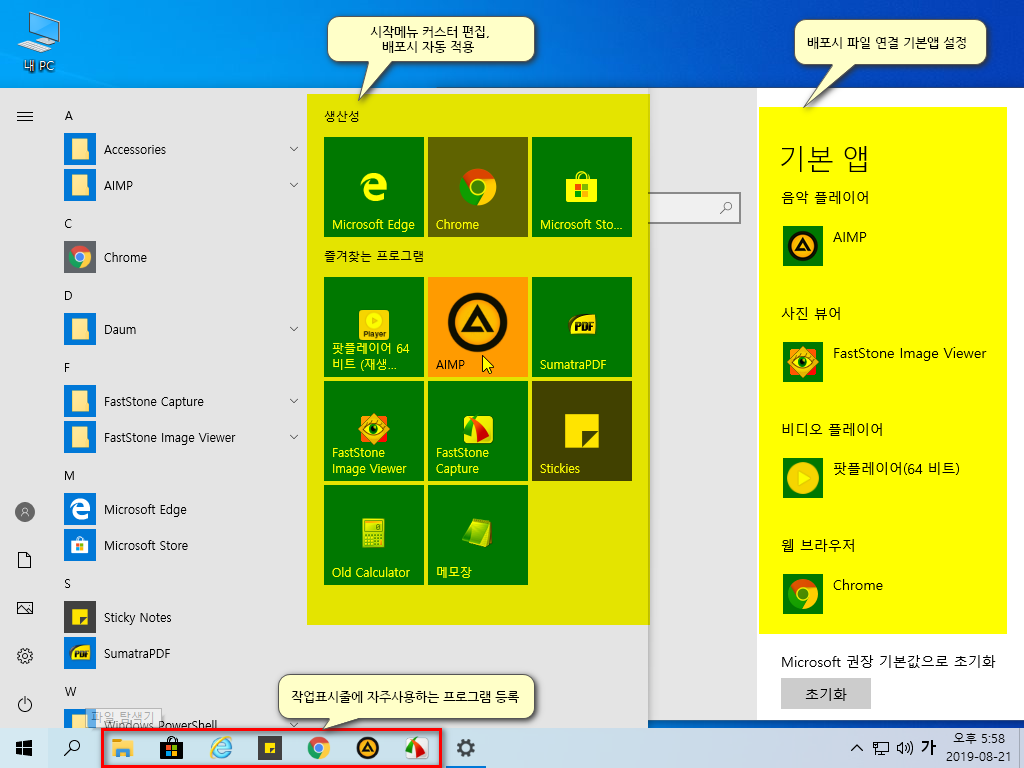Open Settings from the Start sidebar

point(25,656)
